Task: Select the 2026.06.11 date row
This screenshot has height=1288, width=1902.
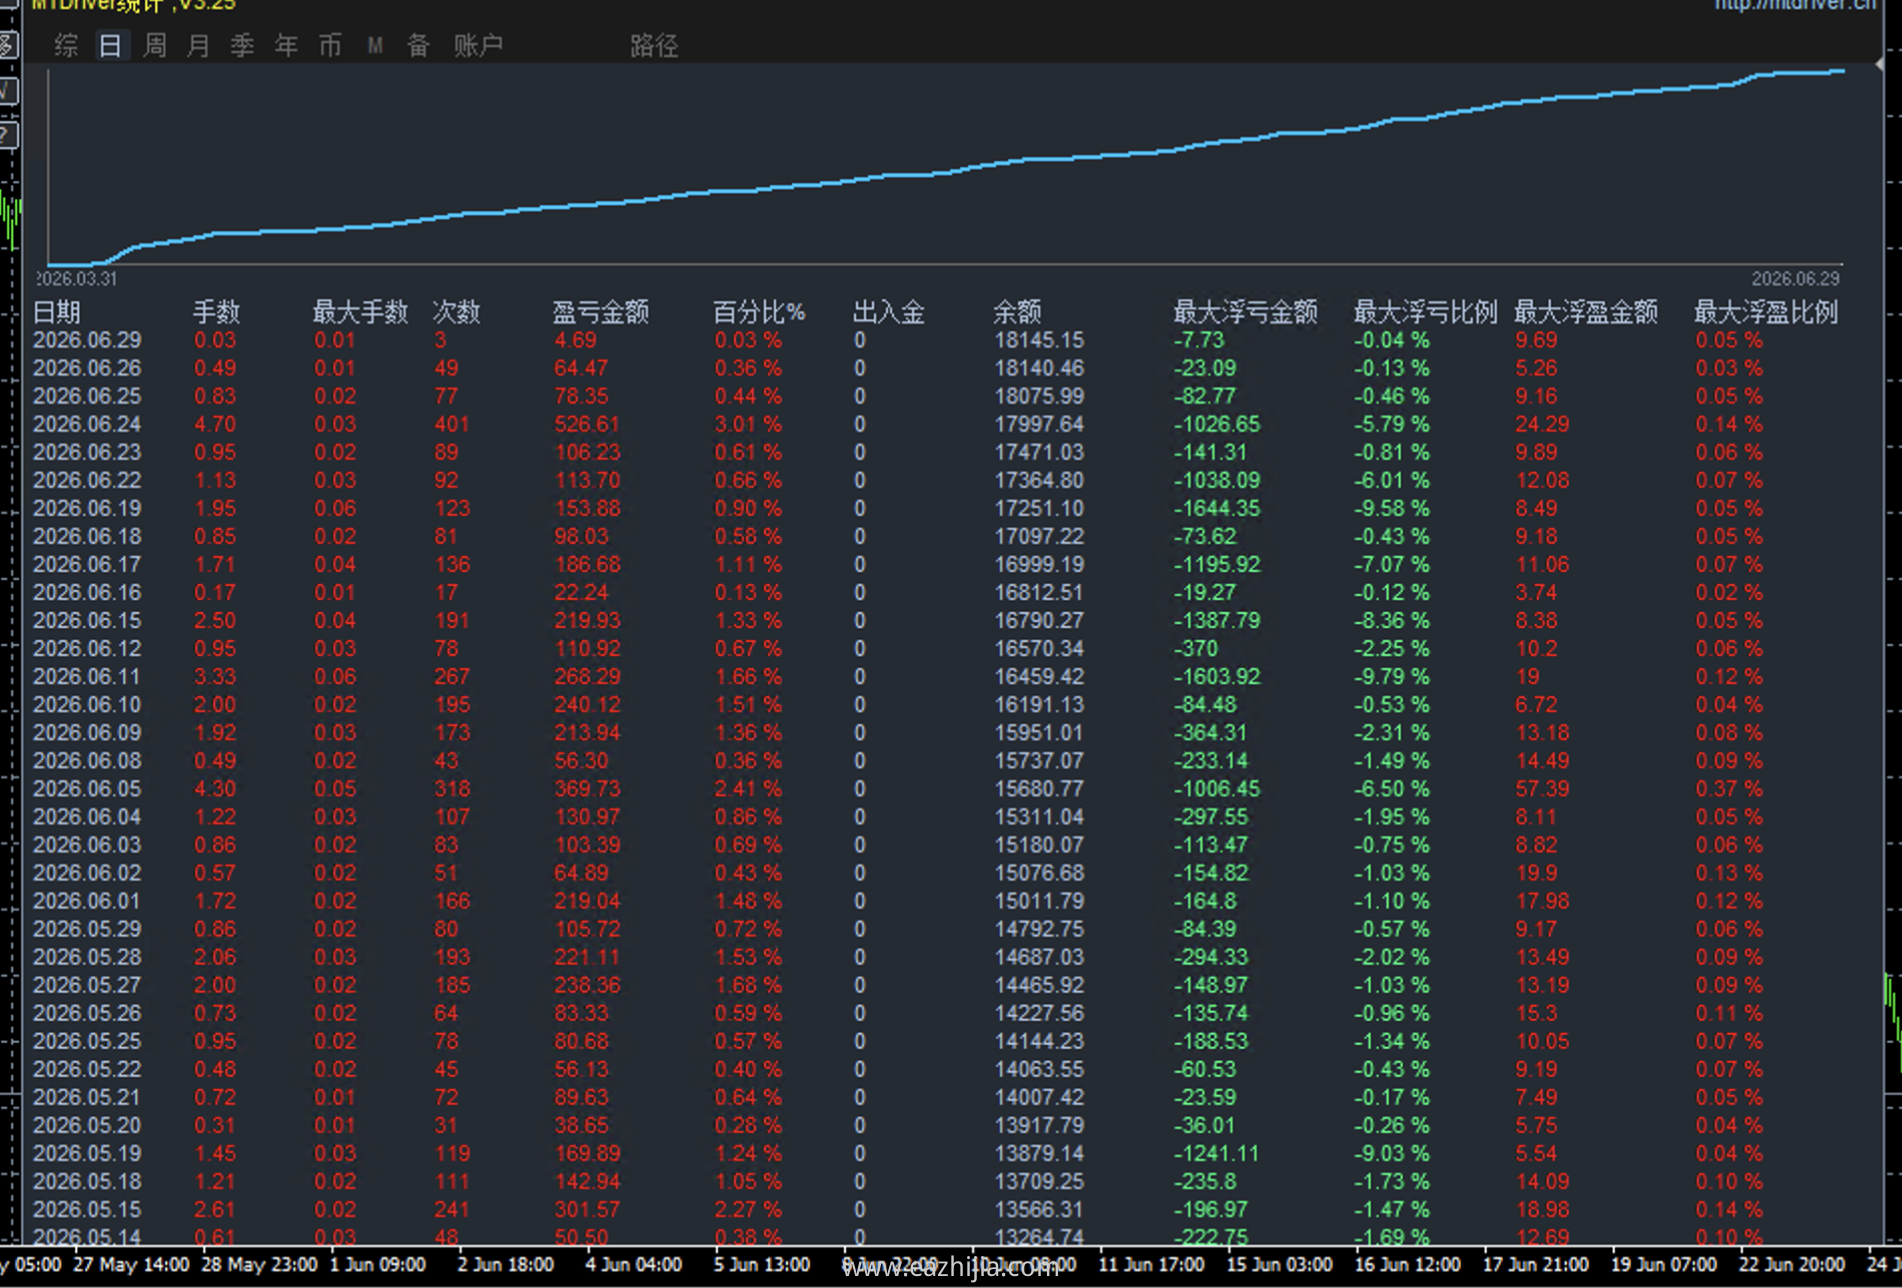Action: coord(87,676)
